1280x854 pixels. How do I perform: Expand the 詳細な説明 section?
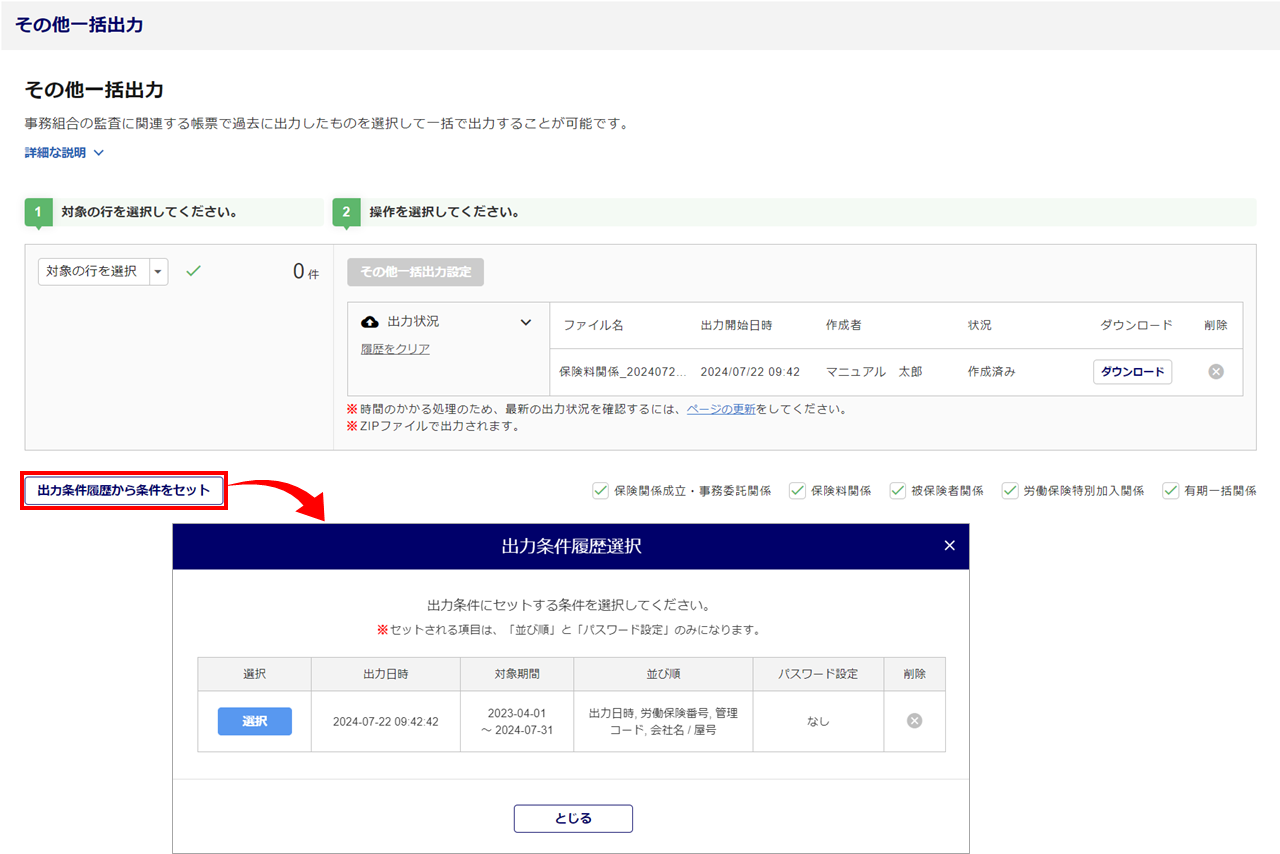(64, 153)
